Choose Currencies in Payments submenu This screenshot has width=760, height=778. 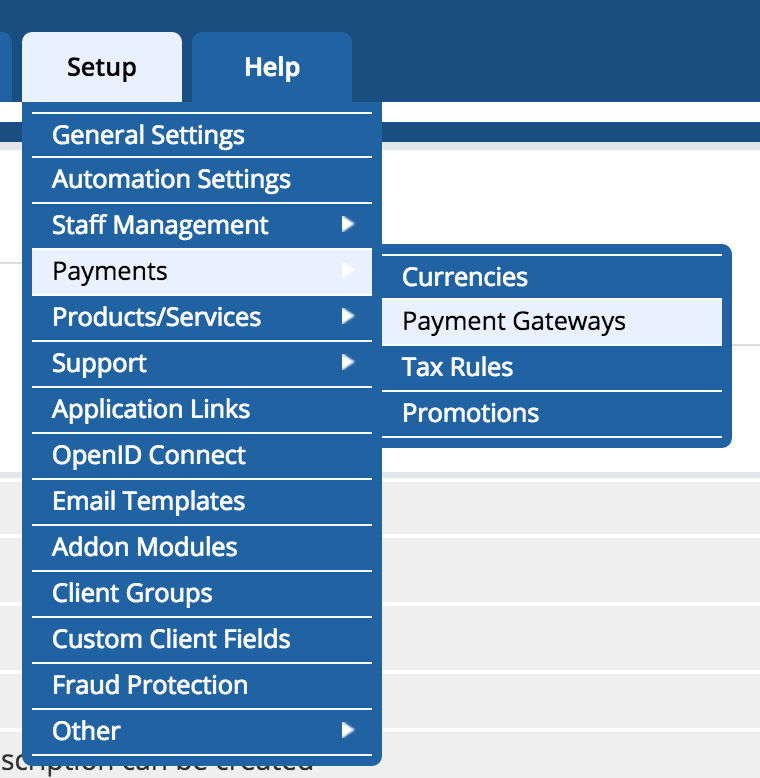click(465, 277)
